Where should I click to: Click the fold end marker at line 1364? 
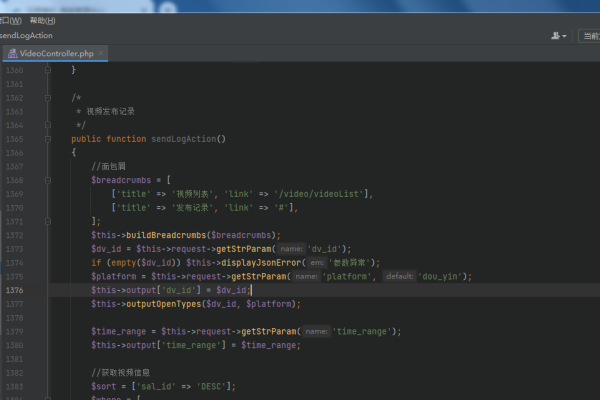(49, 125)
